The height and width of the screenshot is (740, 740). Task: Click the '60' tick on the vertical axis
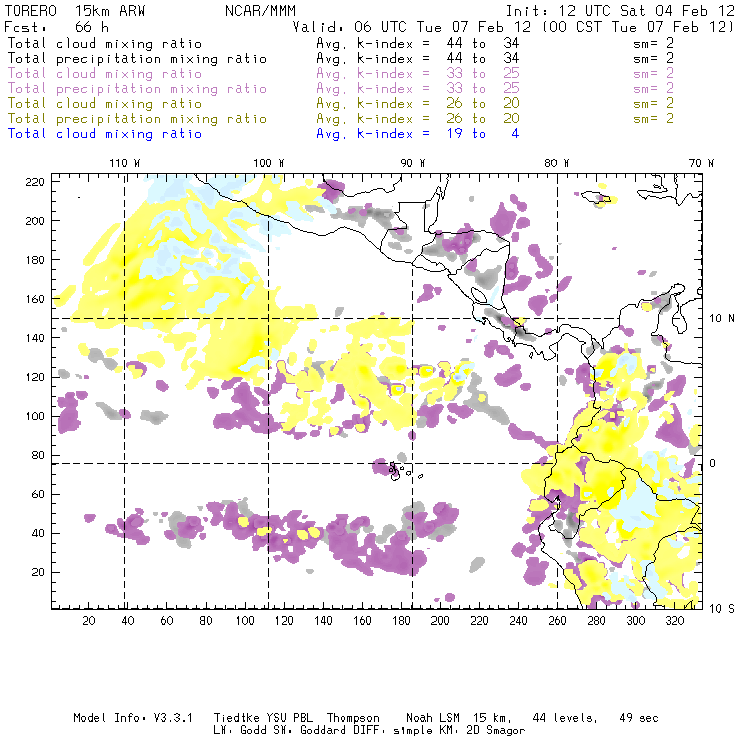38,494
